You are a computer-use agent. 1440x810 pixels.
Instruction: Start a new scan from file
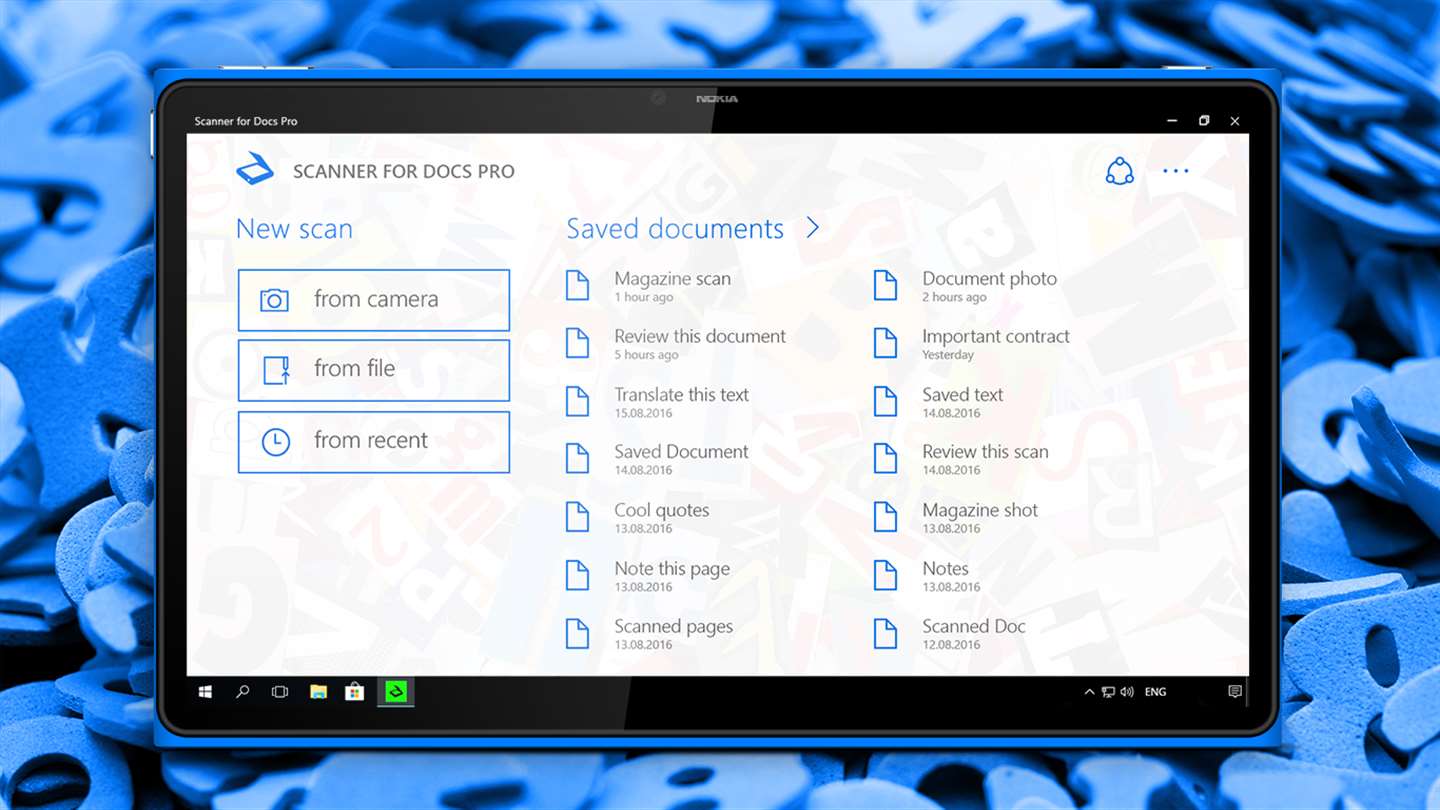(x=374, y=370)
